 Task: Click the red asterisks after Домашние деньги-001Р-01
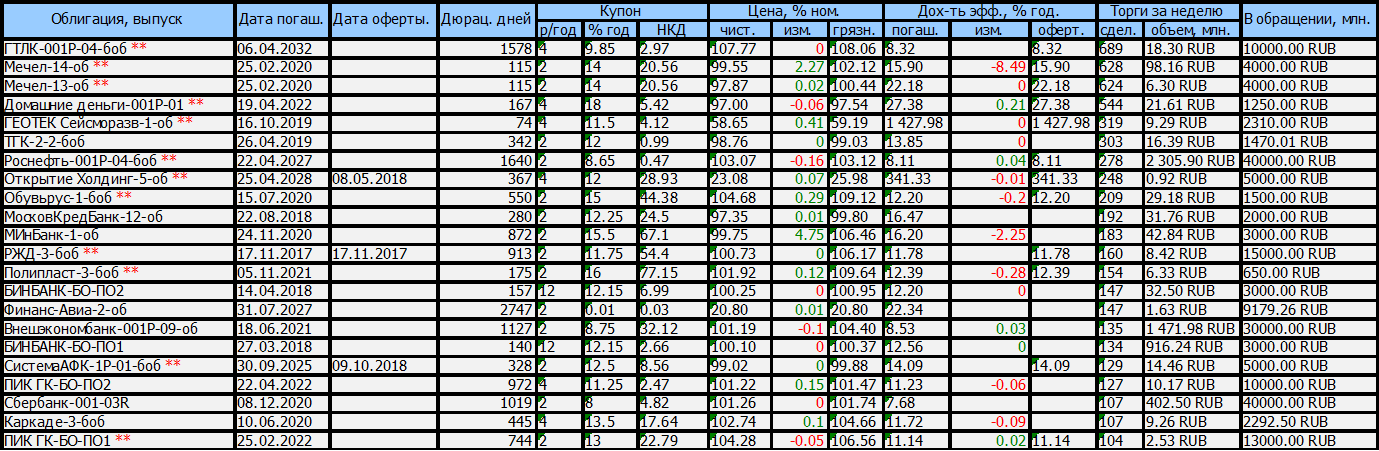coord(196,104)
